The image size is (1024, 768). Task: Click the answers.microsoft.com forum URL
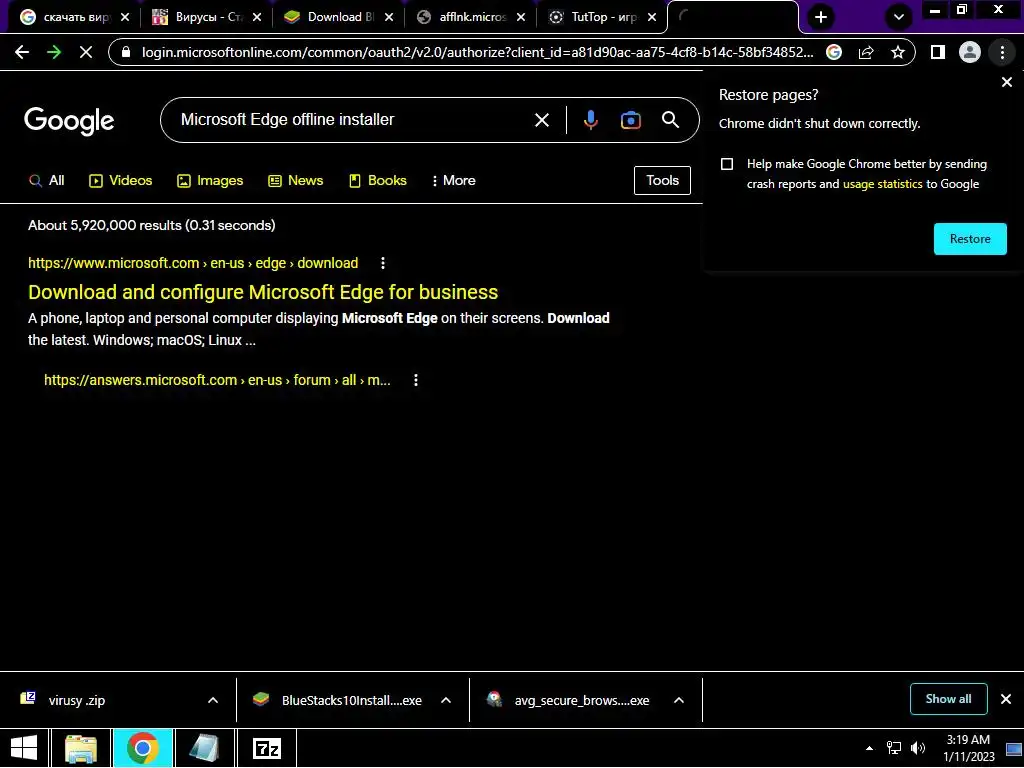coord(217,380)
